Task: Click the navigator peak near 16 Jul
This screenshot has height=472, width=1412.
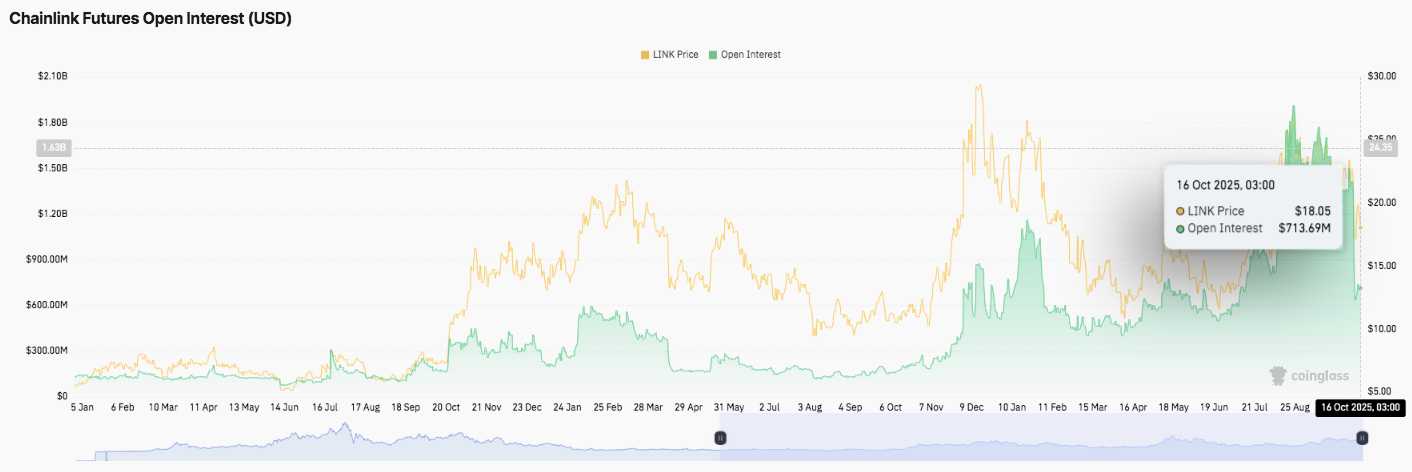Action: 346,430
